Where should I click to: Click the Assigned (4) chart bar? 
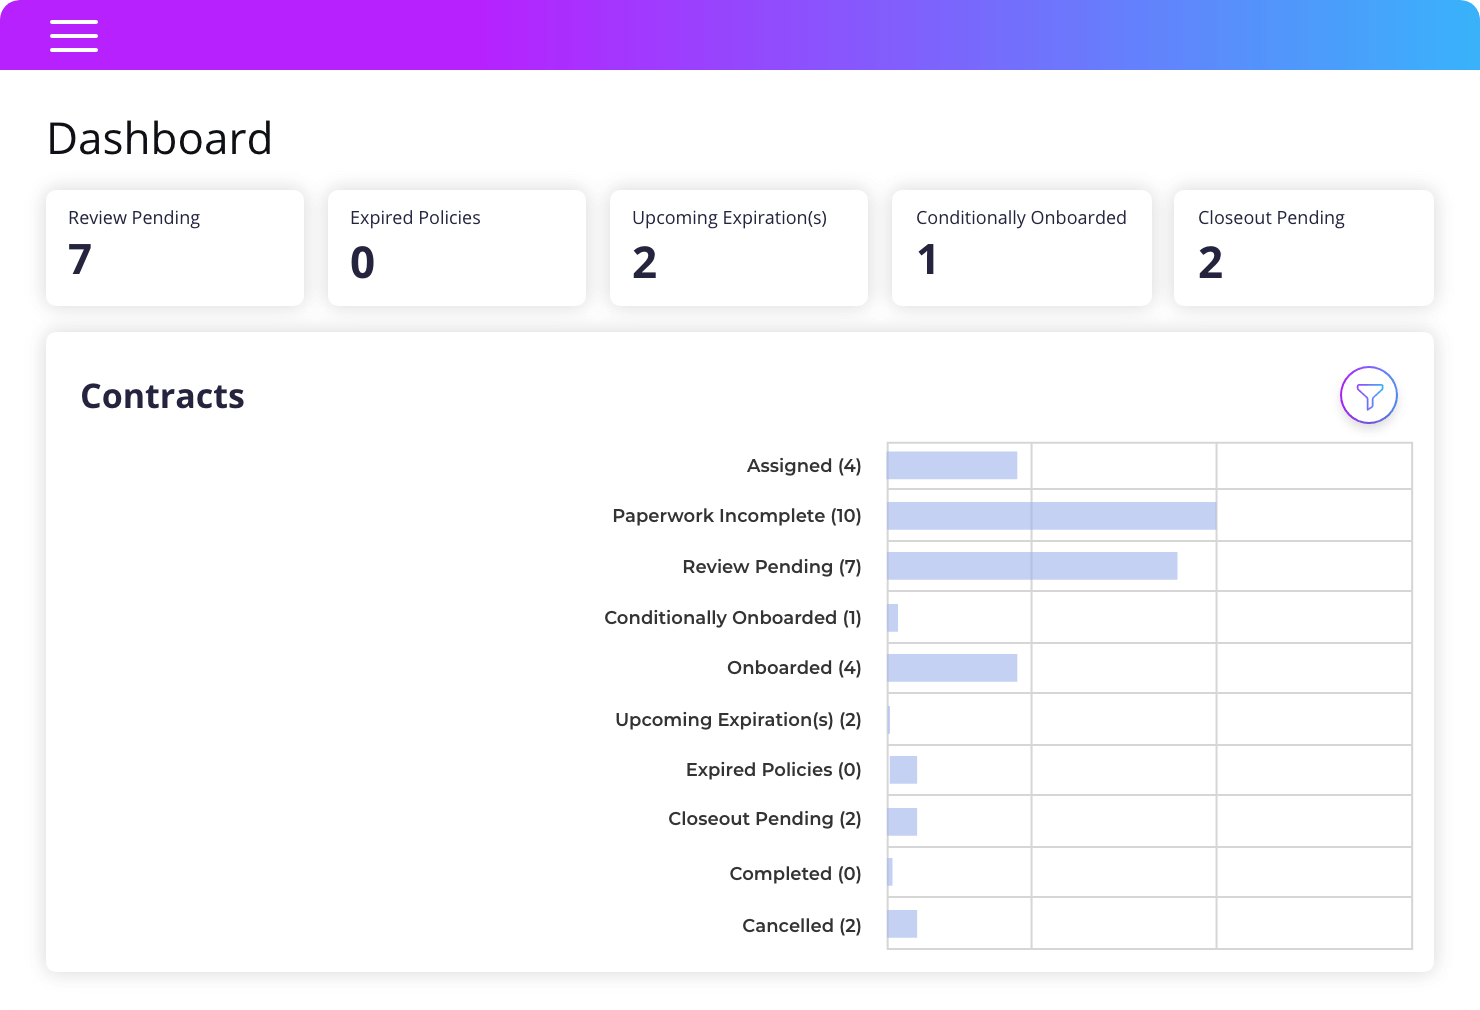952,465
